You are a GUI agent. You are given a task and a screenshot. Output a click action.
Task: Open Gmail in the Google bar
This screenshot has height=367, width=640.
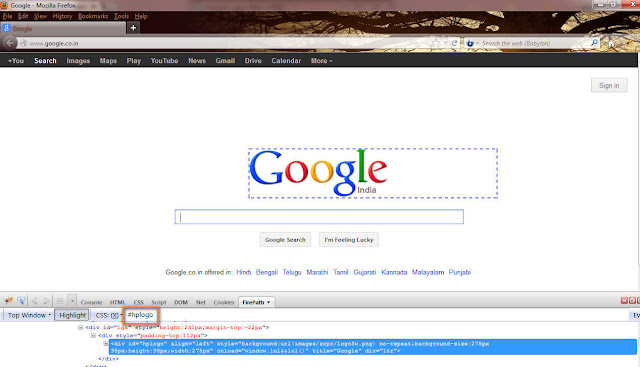pyautogui.click(x=225, y=61)
